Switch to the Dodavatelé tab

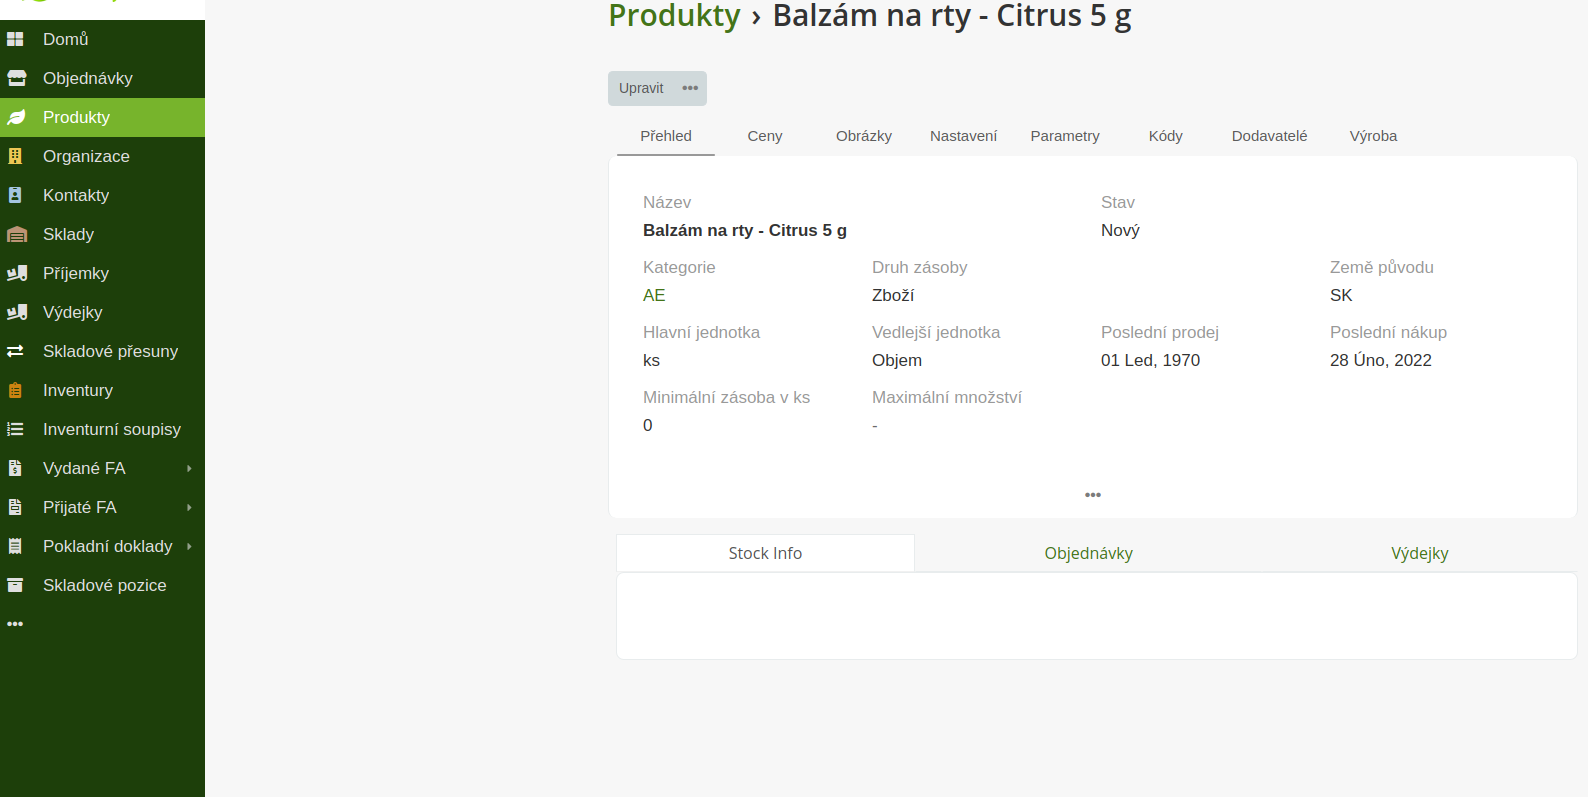[x=1269, y=136]
